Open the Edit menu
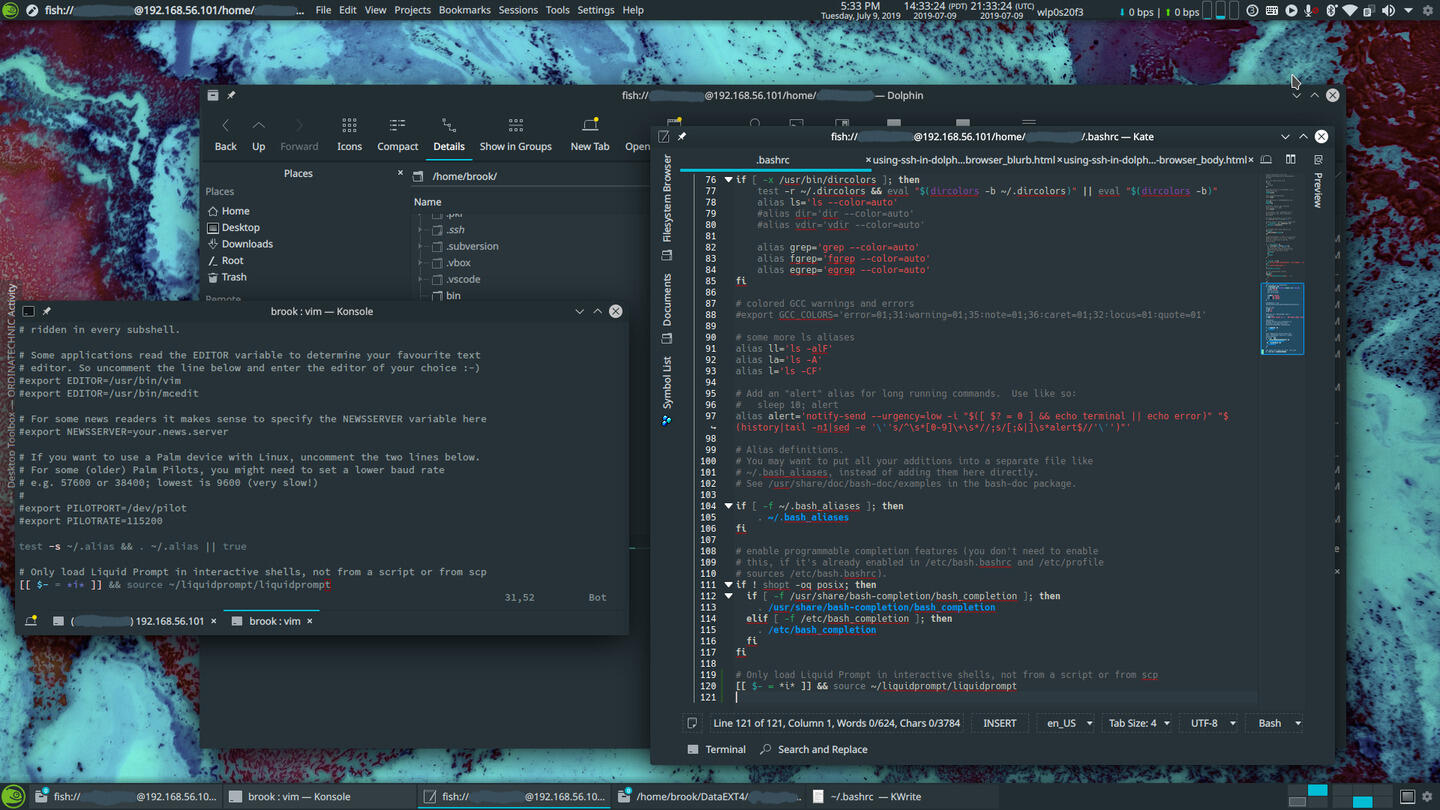Screen dimensions: 1440x810 coord(348,10)
